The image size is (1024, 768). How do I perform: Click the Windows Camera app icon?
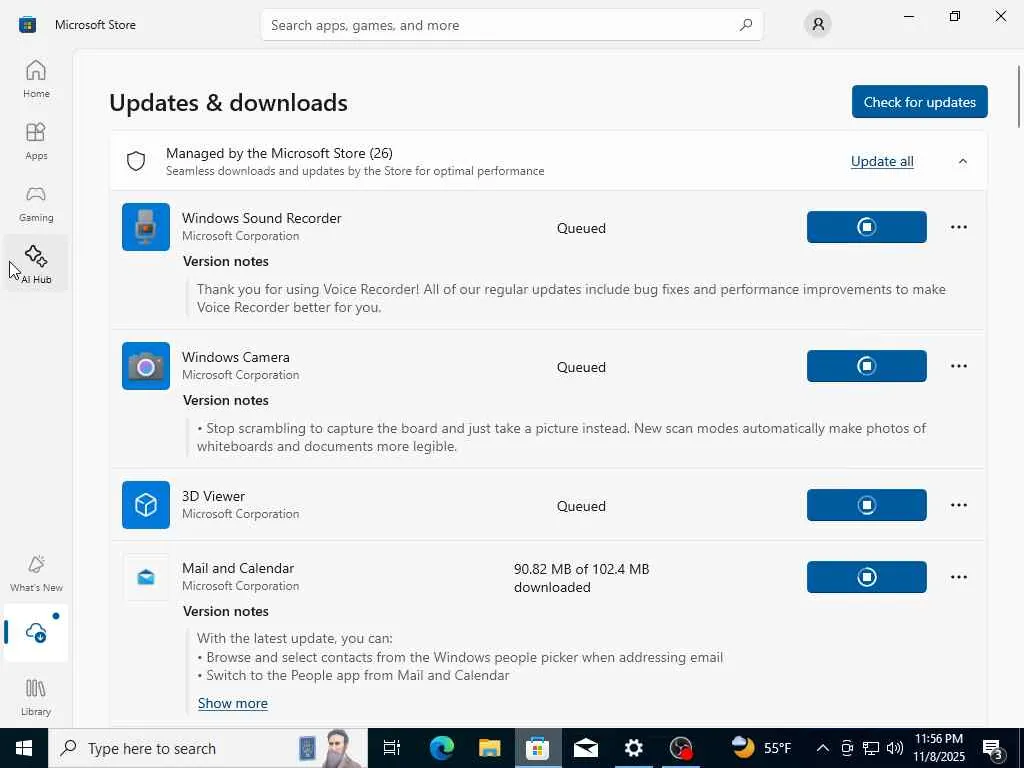click(146, 366)
